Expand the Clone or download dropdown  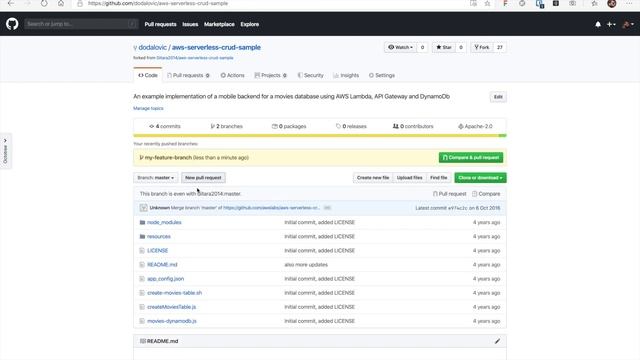(x=480, y=178)
